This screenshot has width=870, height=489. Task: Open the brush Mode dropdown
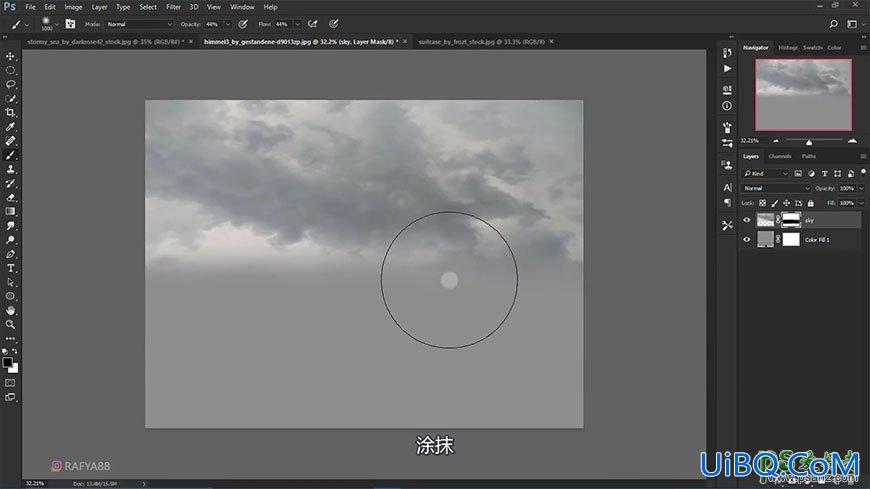pyautogui.click(x=139, y=24)
